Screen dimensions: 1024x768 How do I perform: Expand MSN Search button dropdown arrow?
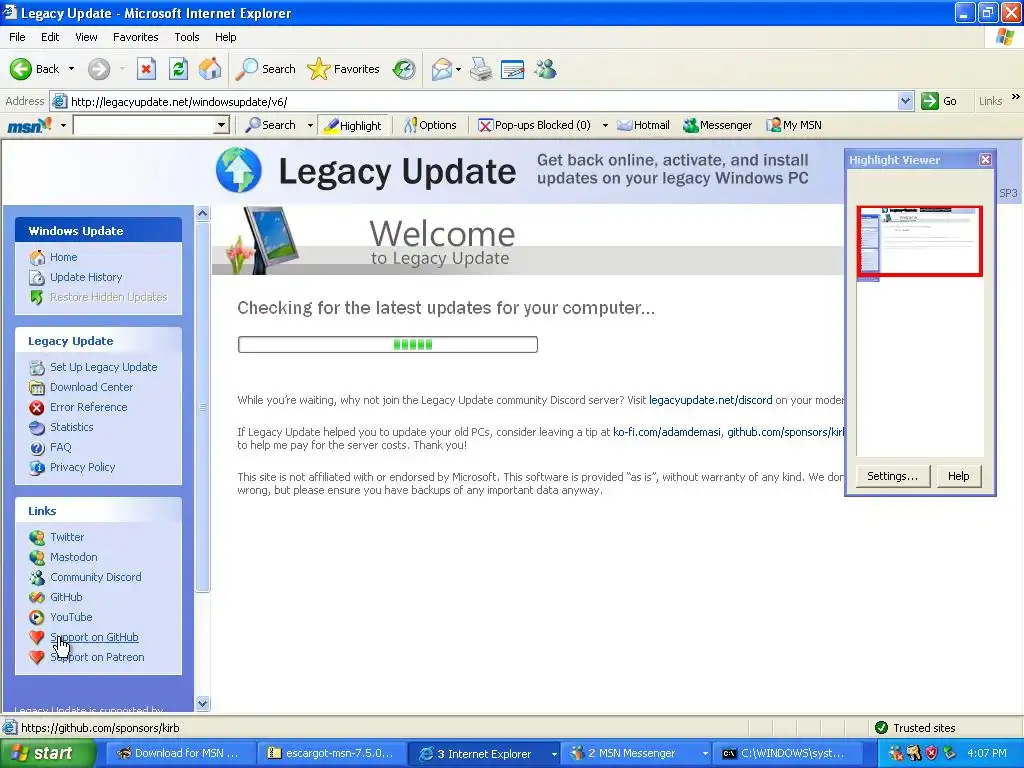point(310,125)
